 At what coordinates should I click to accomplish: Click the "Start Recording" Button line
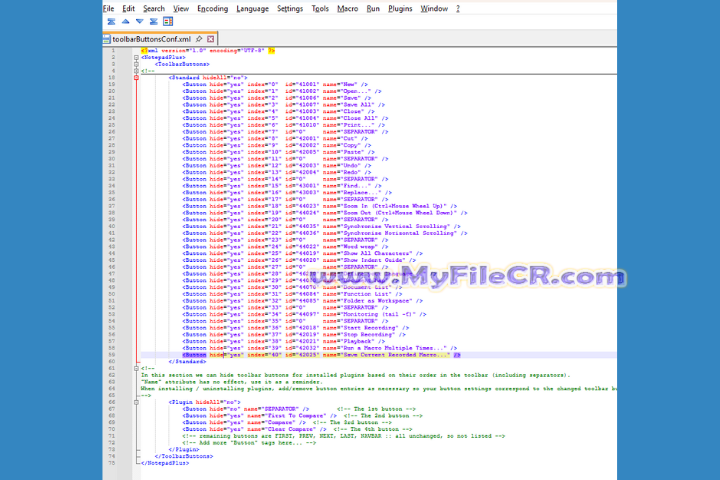[x=296, y=328]
